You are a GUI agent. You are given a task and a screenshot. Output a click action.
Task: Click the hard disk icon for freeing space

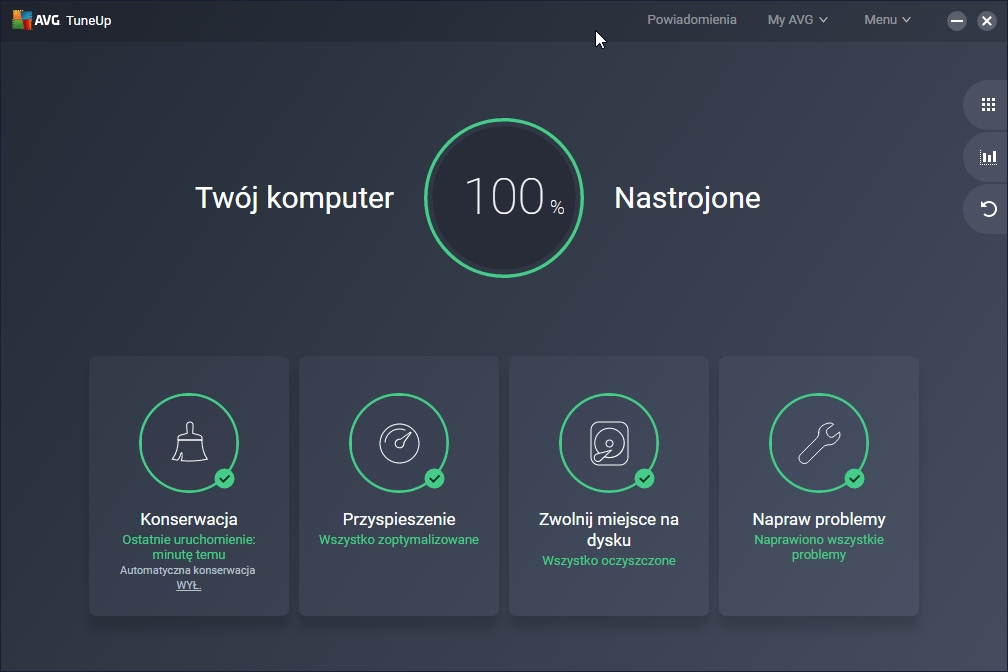pos(609,442)
